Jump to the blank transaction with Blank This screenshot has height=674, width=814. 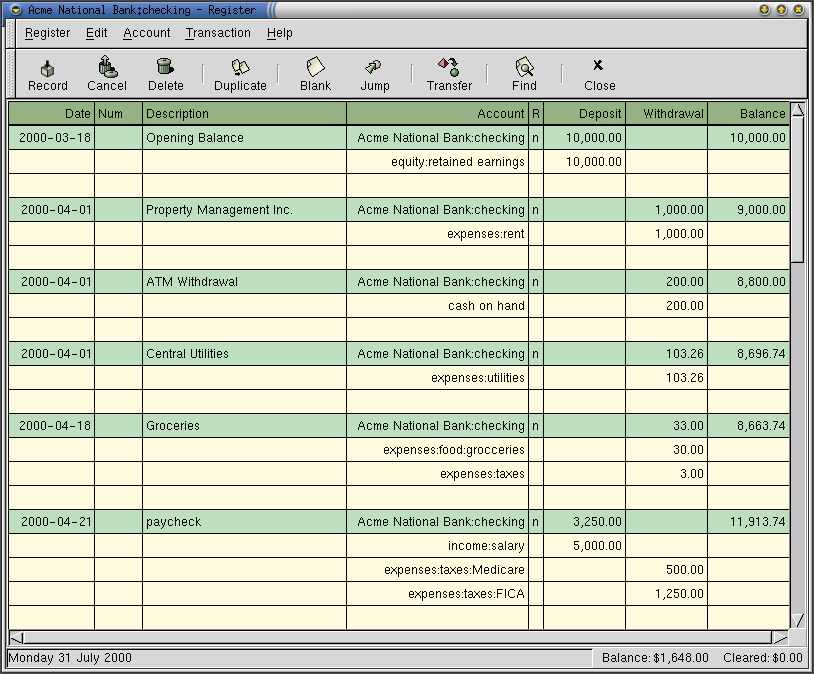(x=315, y=75)
